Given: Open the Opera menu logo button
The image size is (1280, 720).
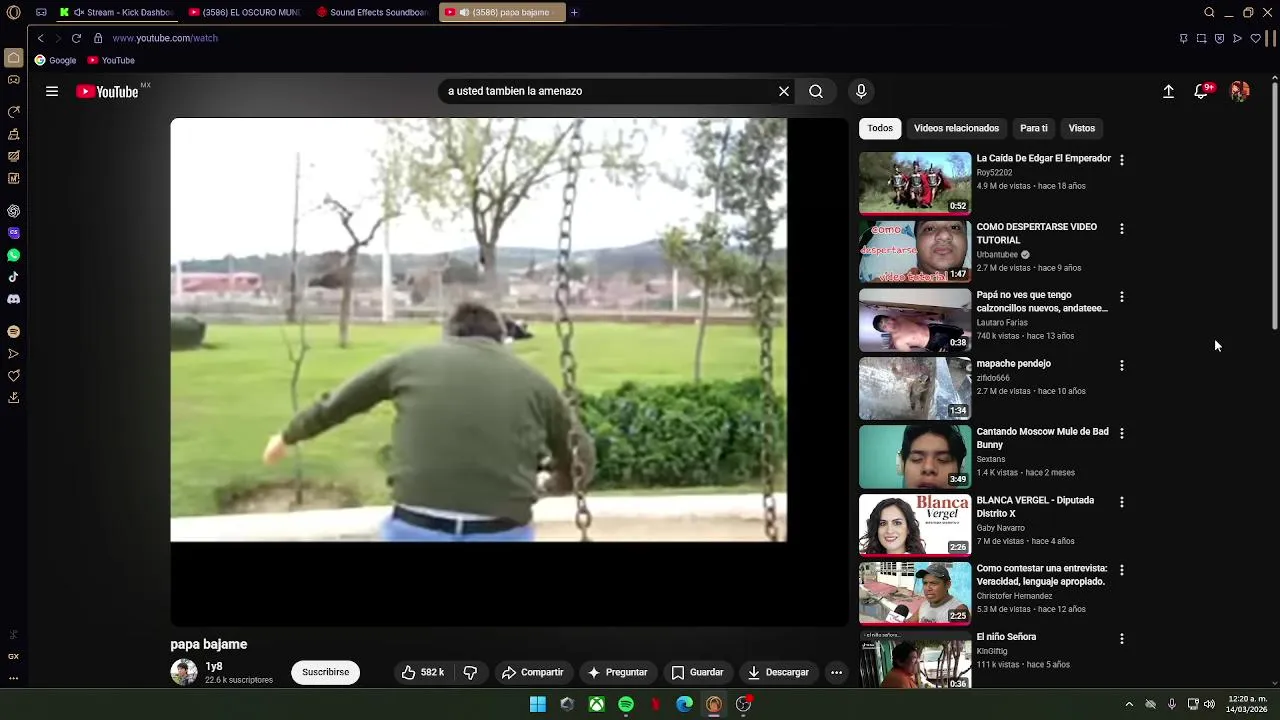Looking at the screenshot, I should (13, 12).
